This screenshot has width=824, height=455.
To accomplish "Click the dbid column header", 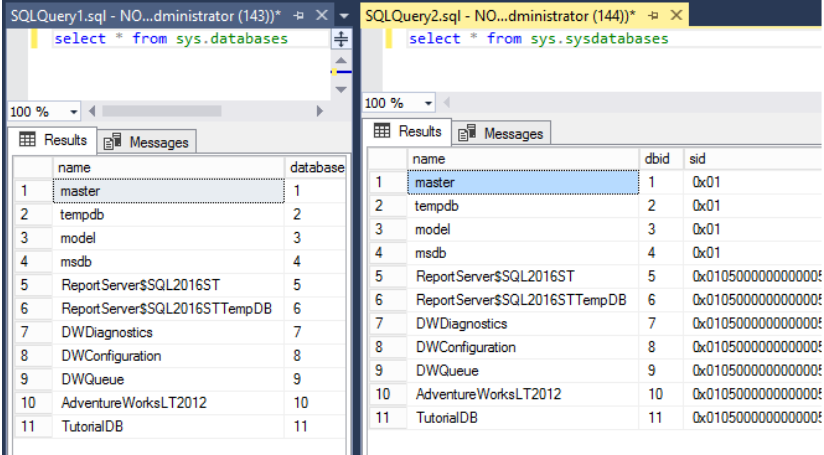I will pyautogui.click(x=656, y=158).
